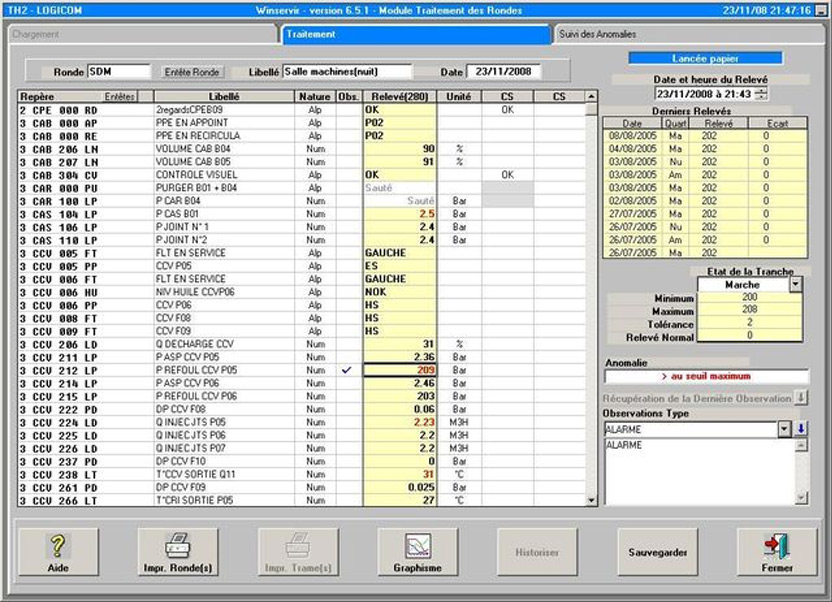Click the Libellé column header

click(224, 97)
